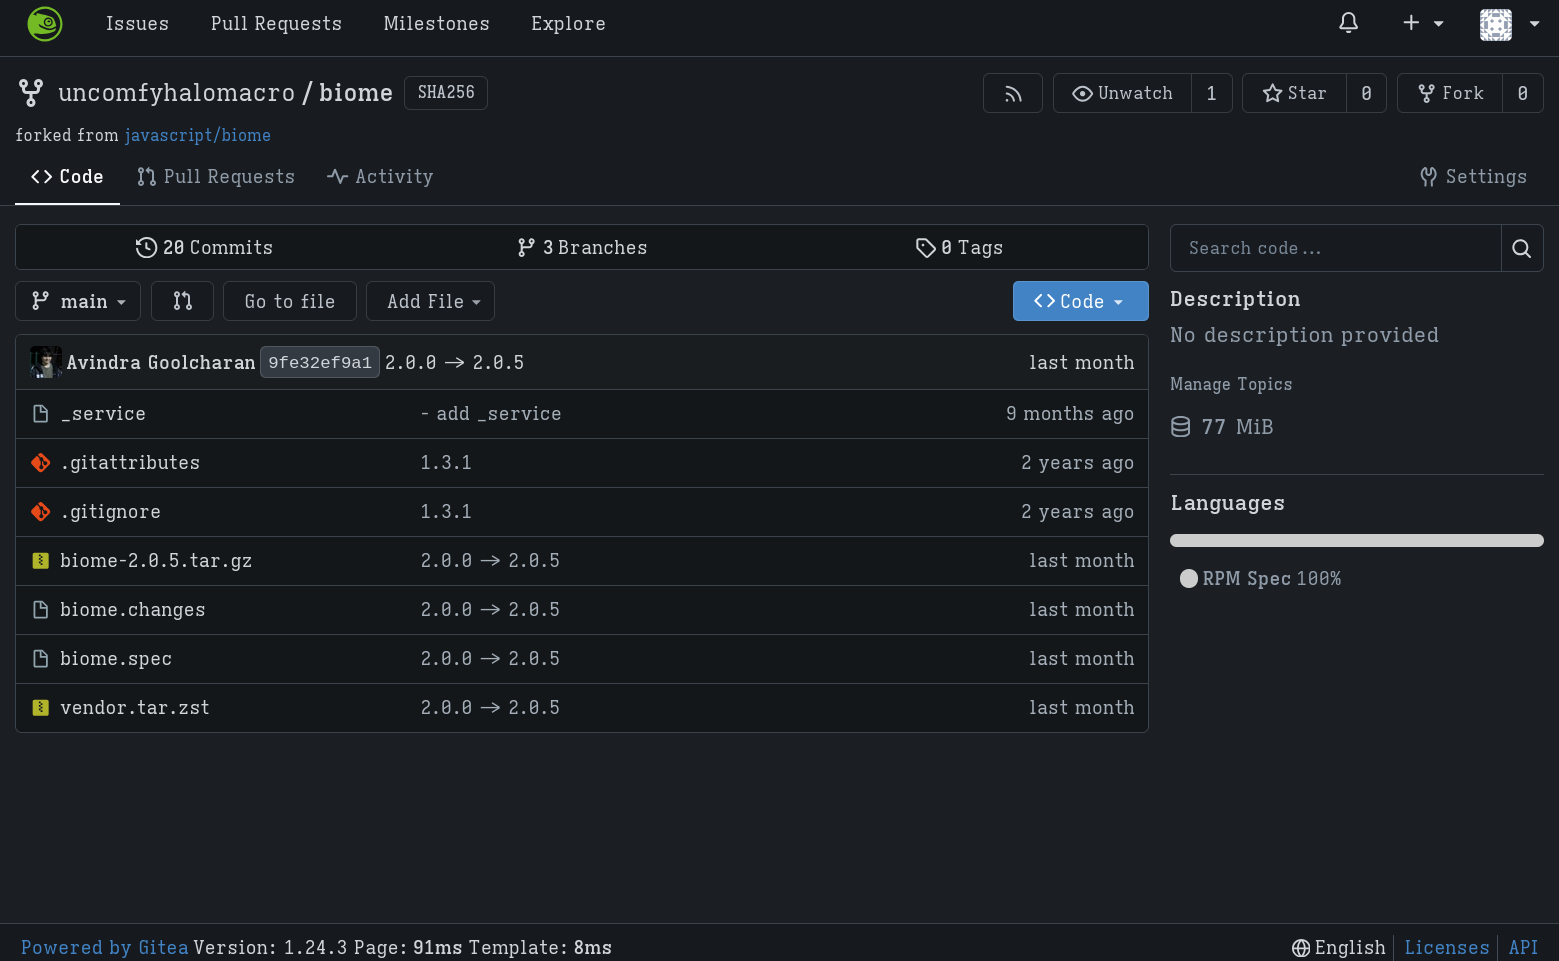Switch to the Code tab

67,177
